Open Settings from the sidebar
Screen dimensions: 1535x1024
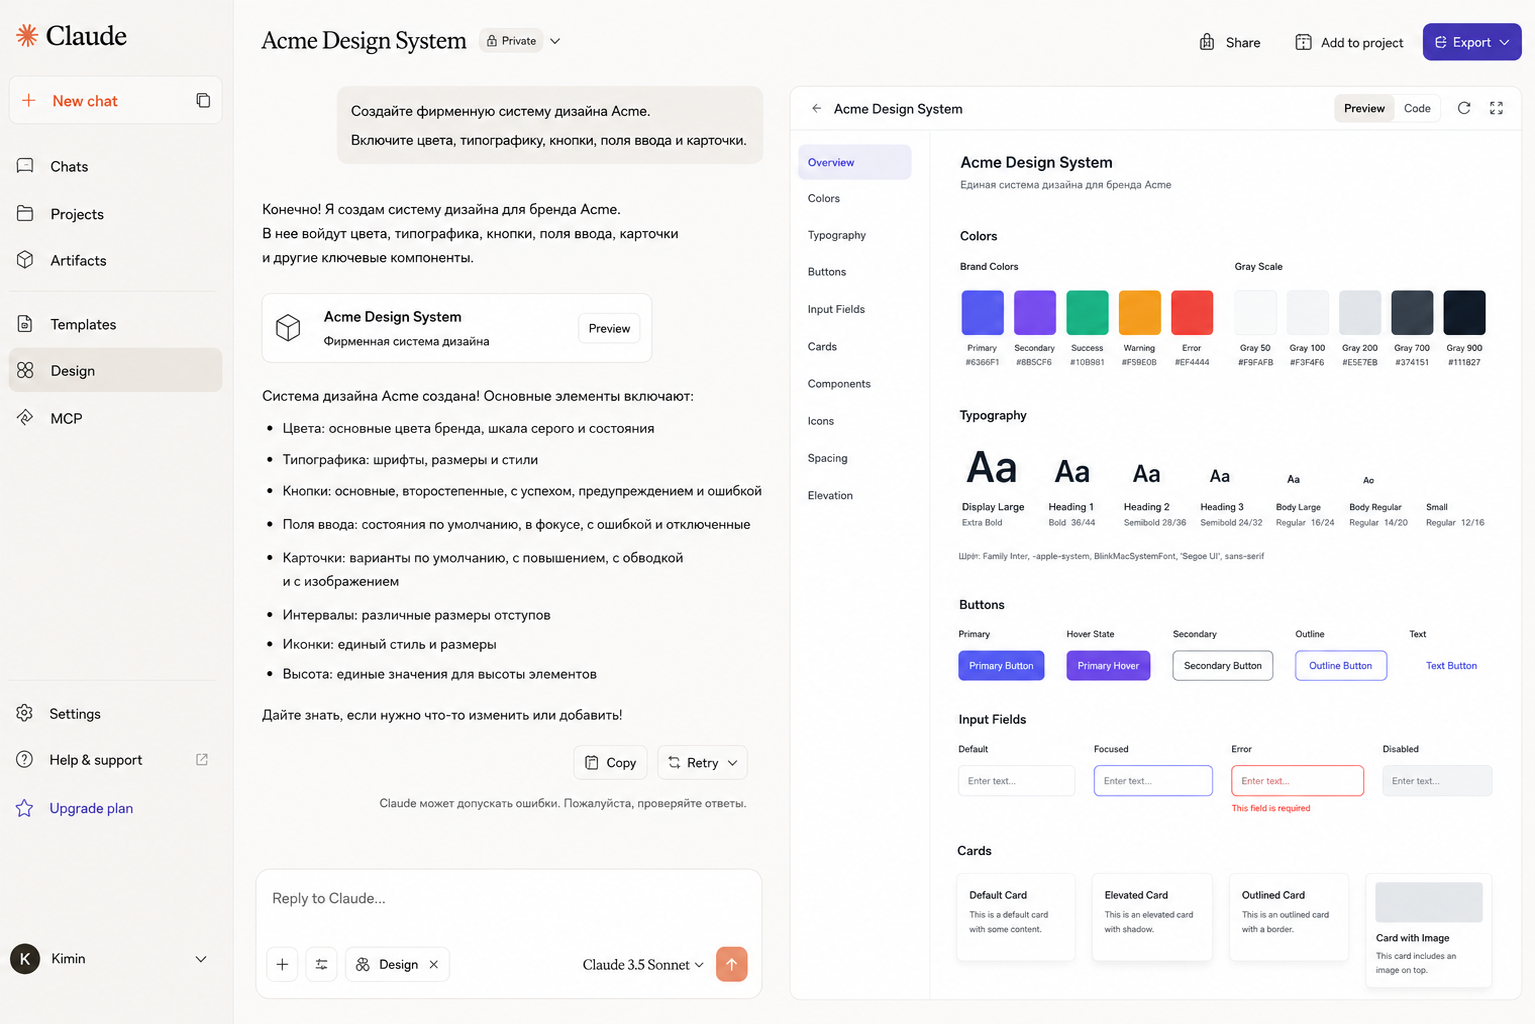[115, 713]
